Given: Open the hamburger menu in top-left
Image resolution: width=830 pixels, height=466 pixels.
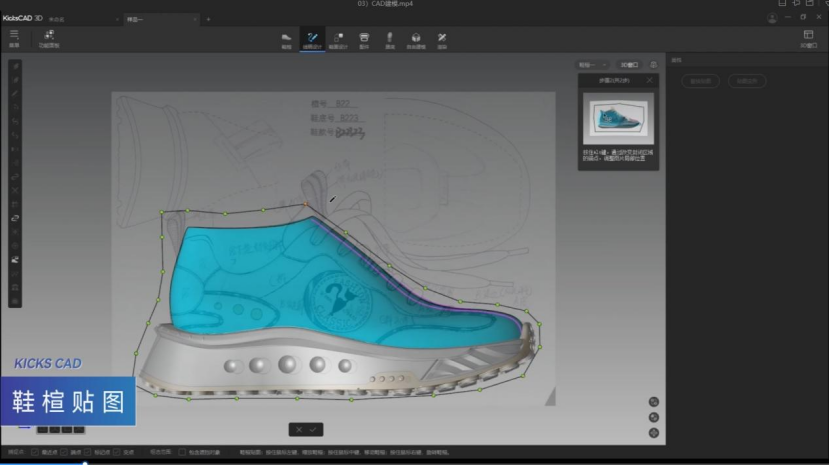Looking at the screenshot, I should [x=14, y=35].
